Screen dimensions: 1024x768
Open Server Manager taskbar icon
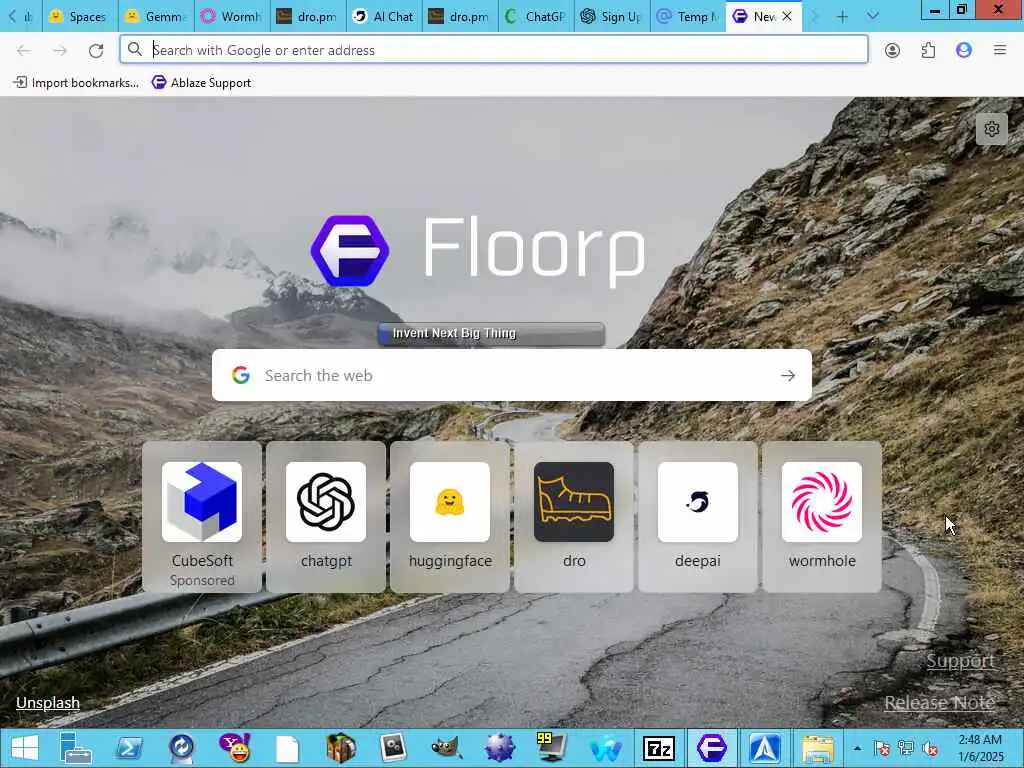point(75,748)
